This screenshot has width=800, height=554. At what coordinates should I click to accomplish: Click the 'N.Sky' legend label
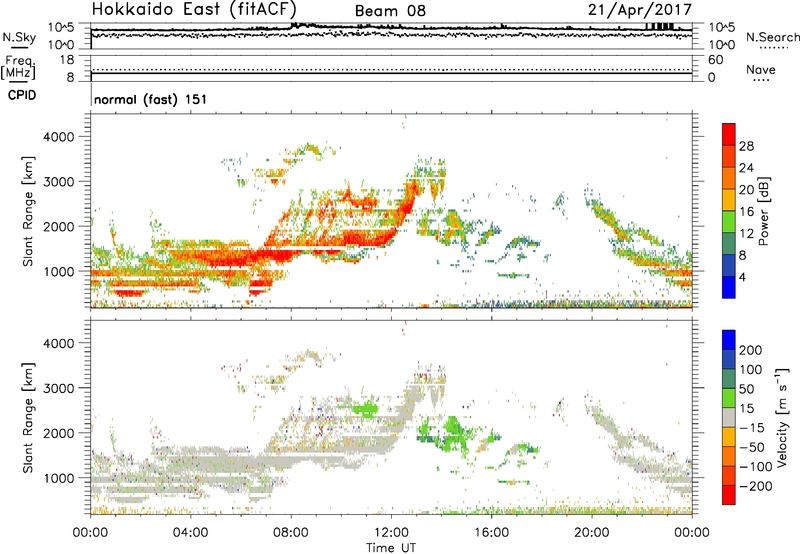19,37
